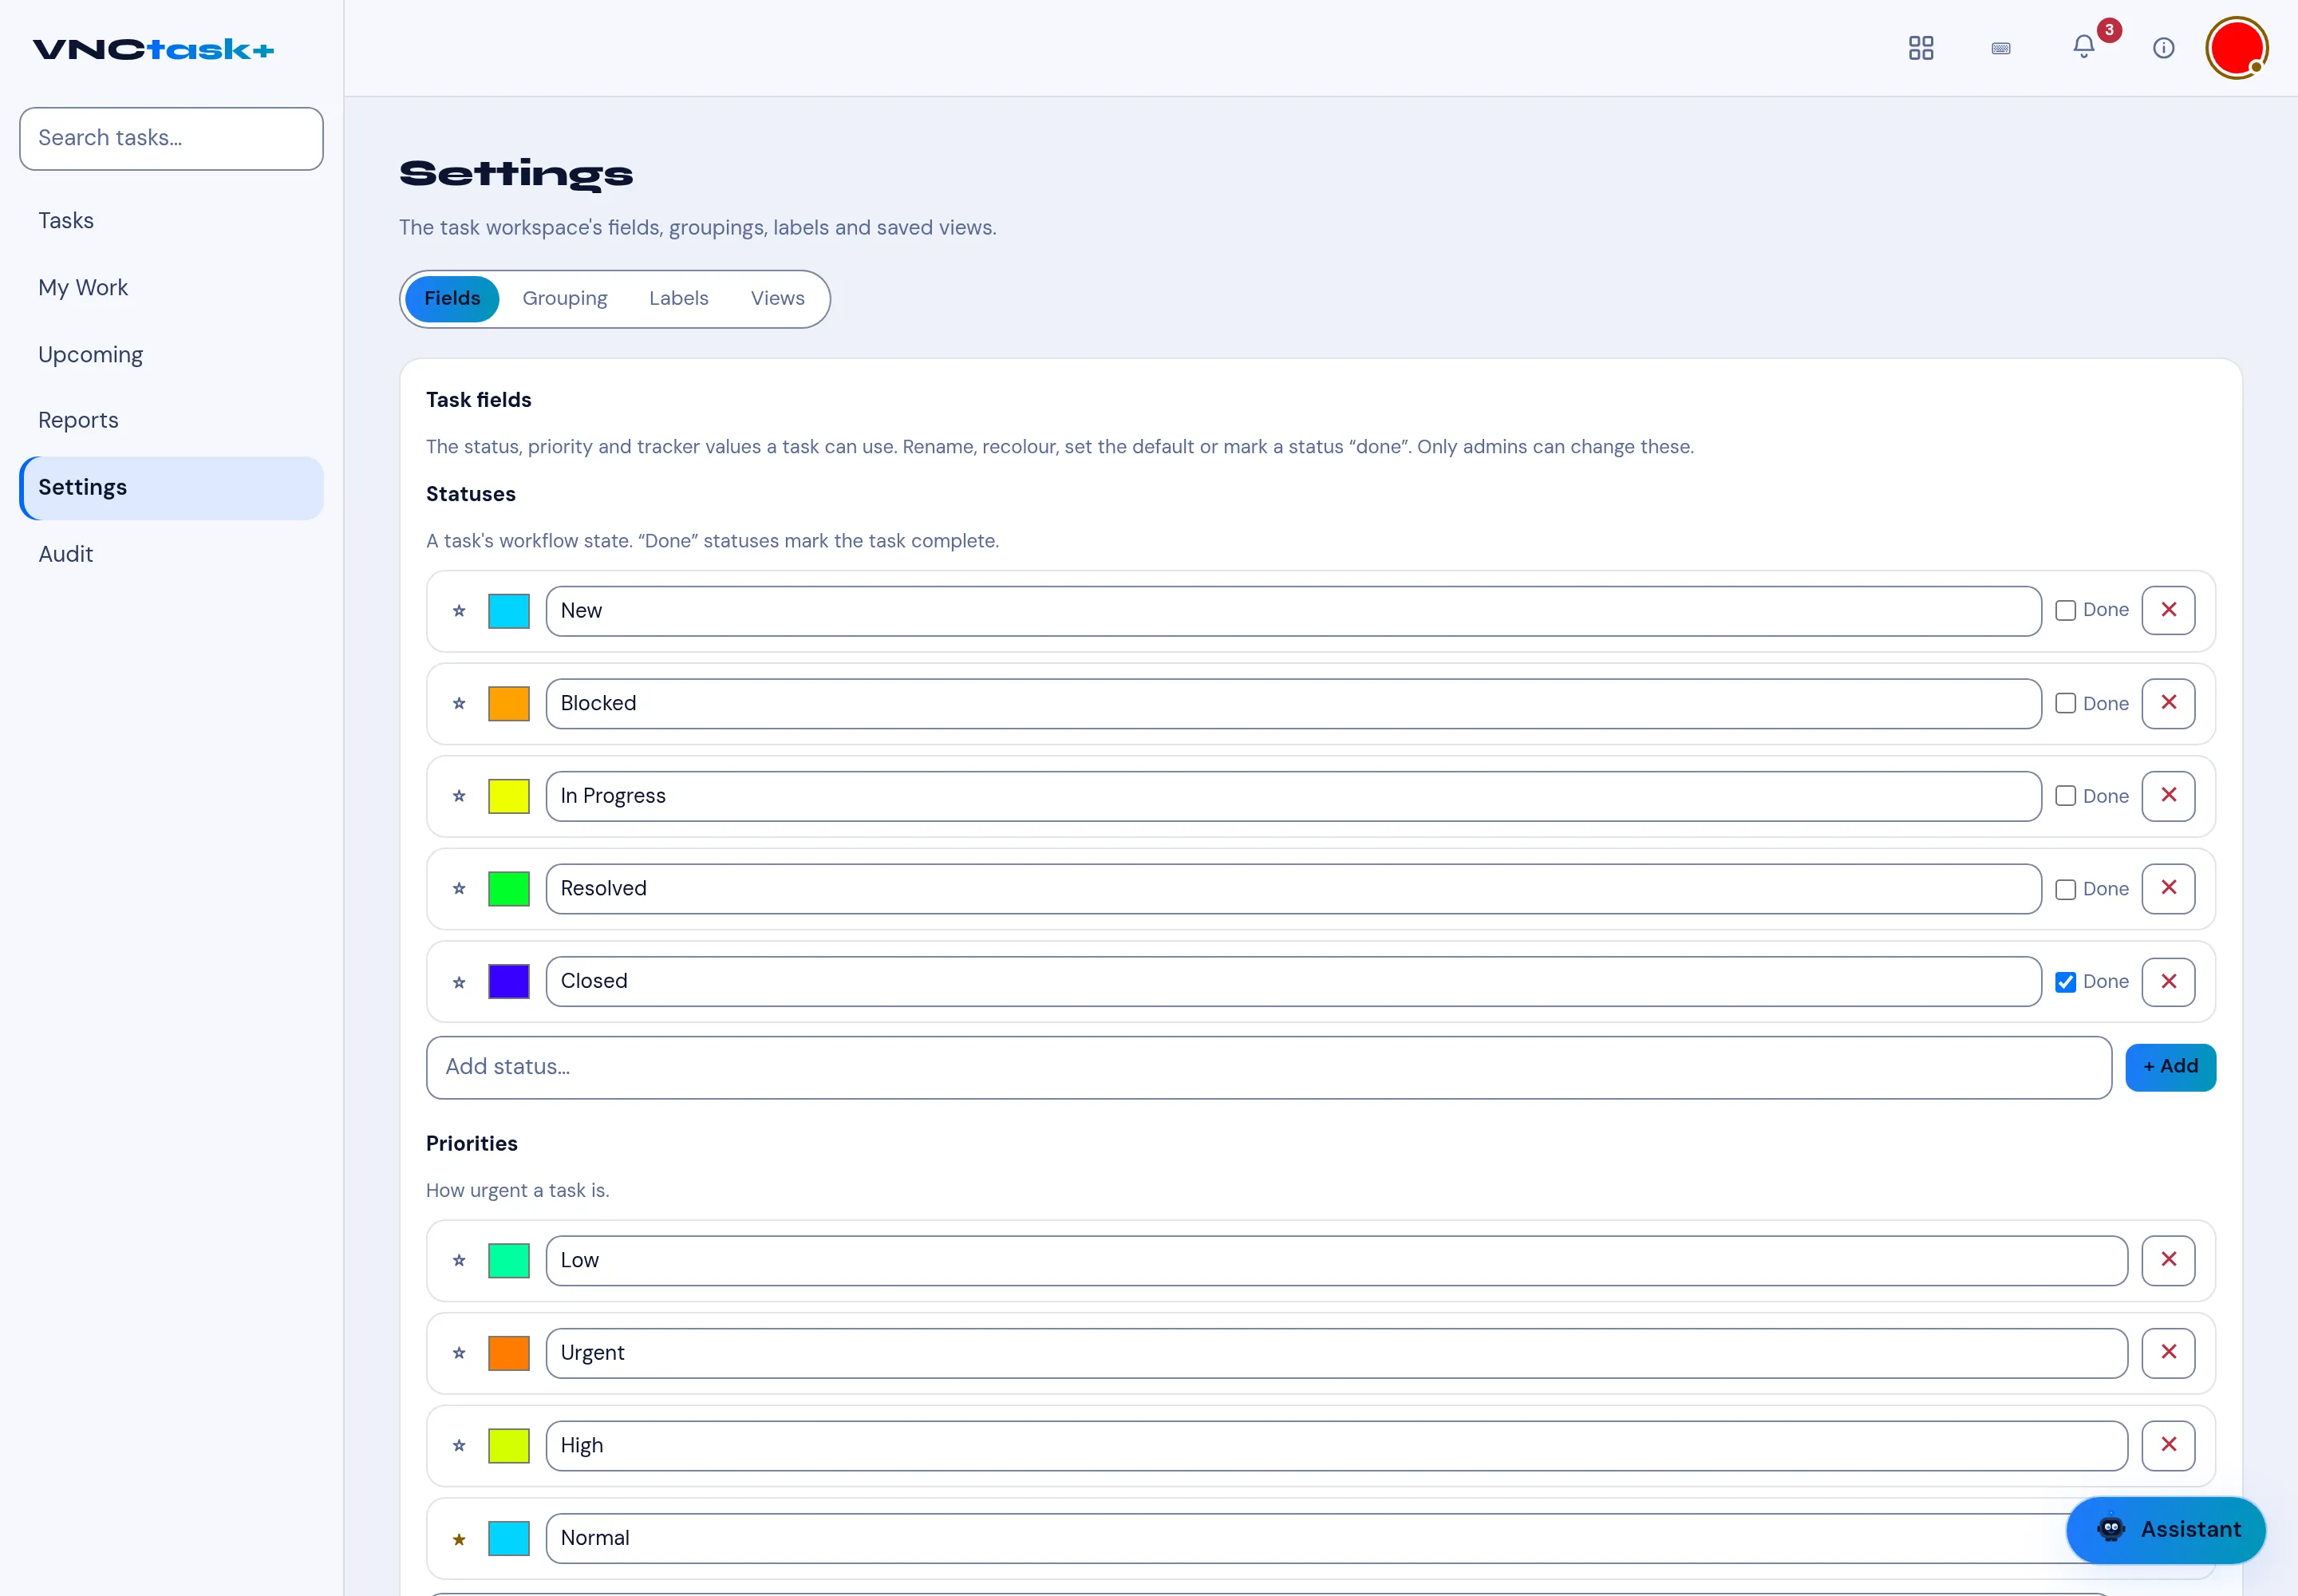Open the notifications bell
Screen dimensions: 2298x1596
coord(2084,47)
